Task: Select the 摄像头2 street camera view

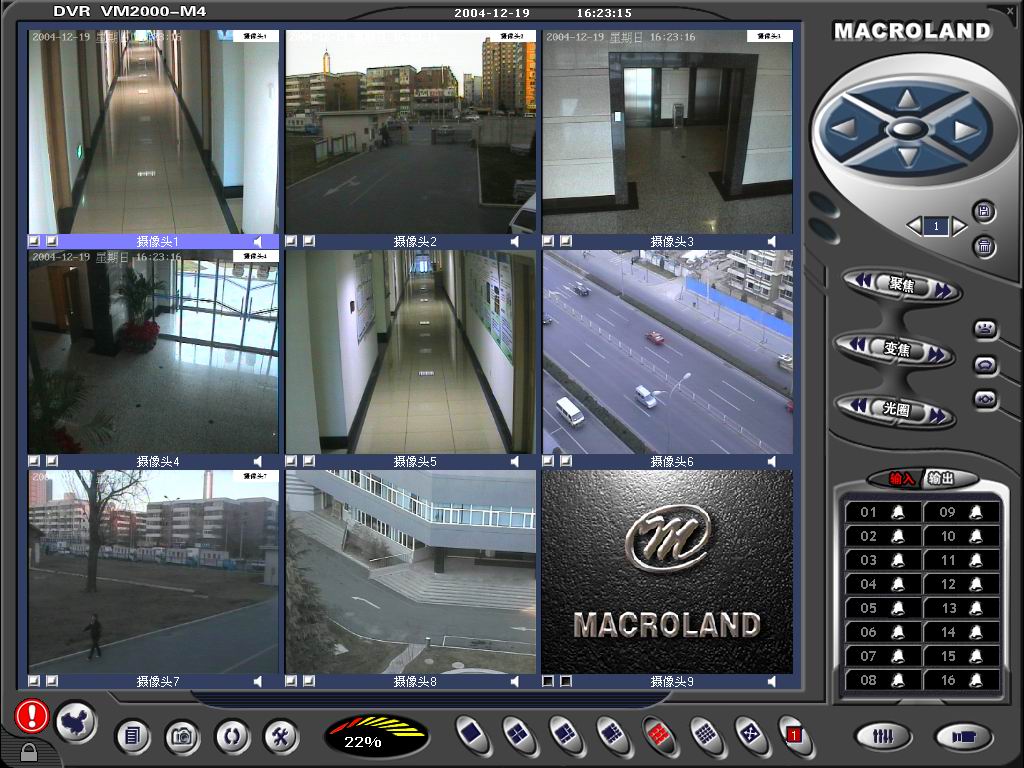Action: [x=410, y=131]
